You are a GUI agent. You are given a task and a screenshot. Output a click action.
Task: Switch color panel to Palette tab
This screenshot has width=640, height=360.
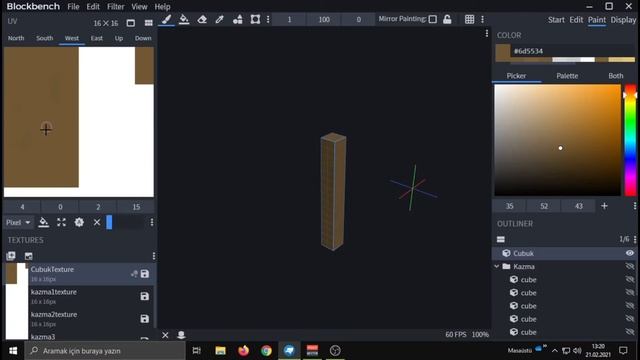point(567,76)
